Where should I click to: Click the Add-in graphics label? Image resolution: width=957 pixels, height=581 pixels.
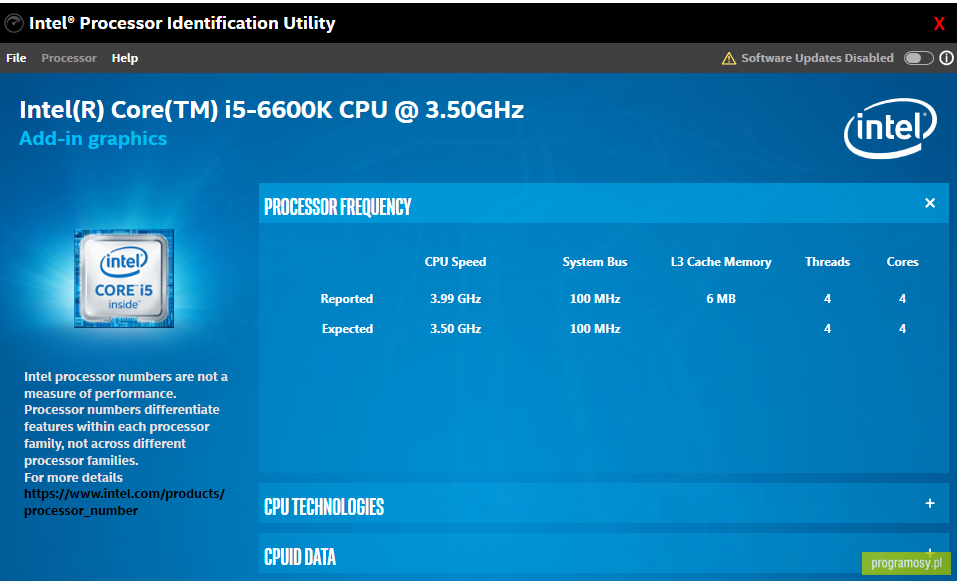click(93, 139)
